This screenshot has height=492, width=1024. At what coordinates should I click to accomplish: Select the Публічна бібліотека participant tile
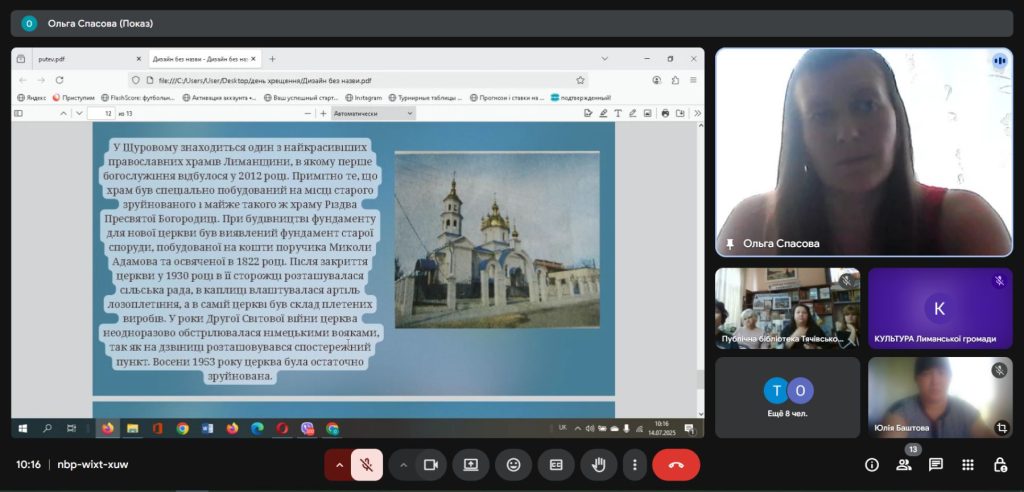click(x=787, y=308)
